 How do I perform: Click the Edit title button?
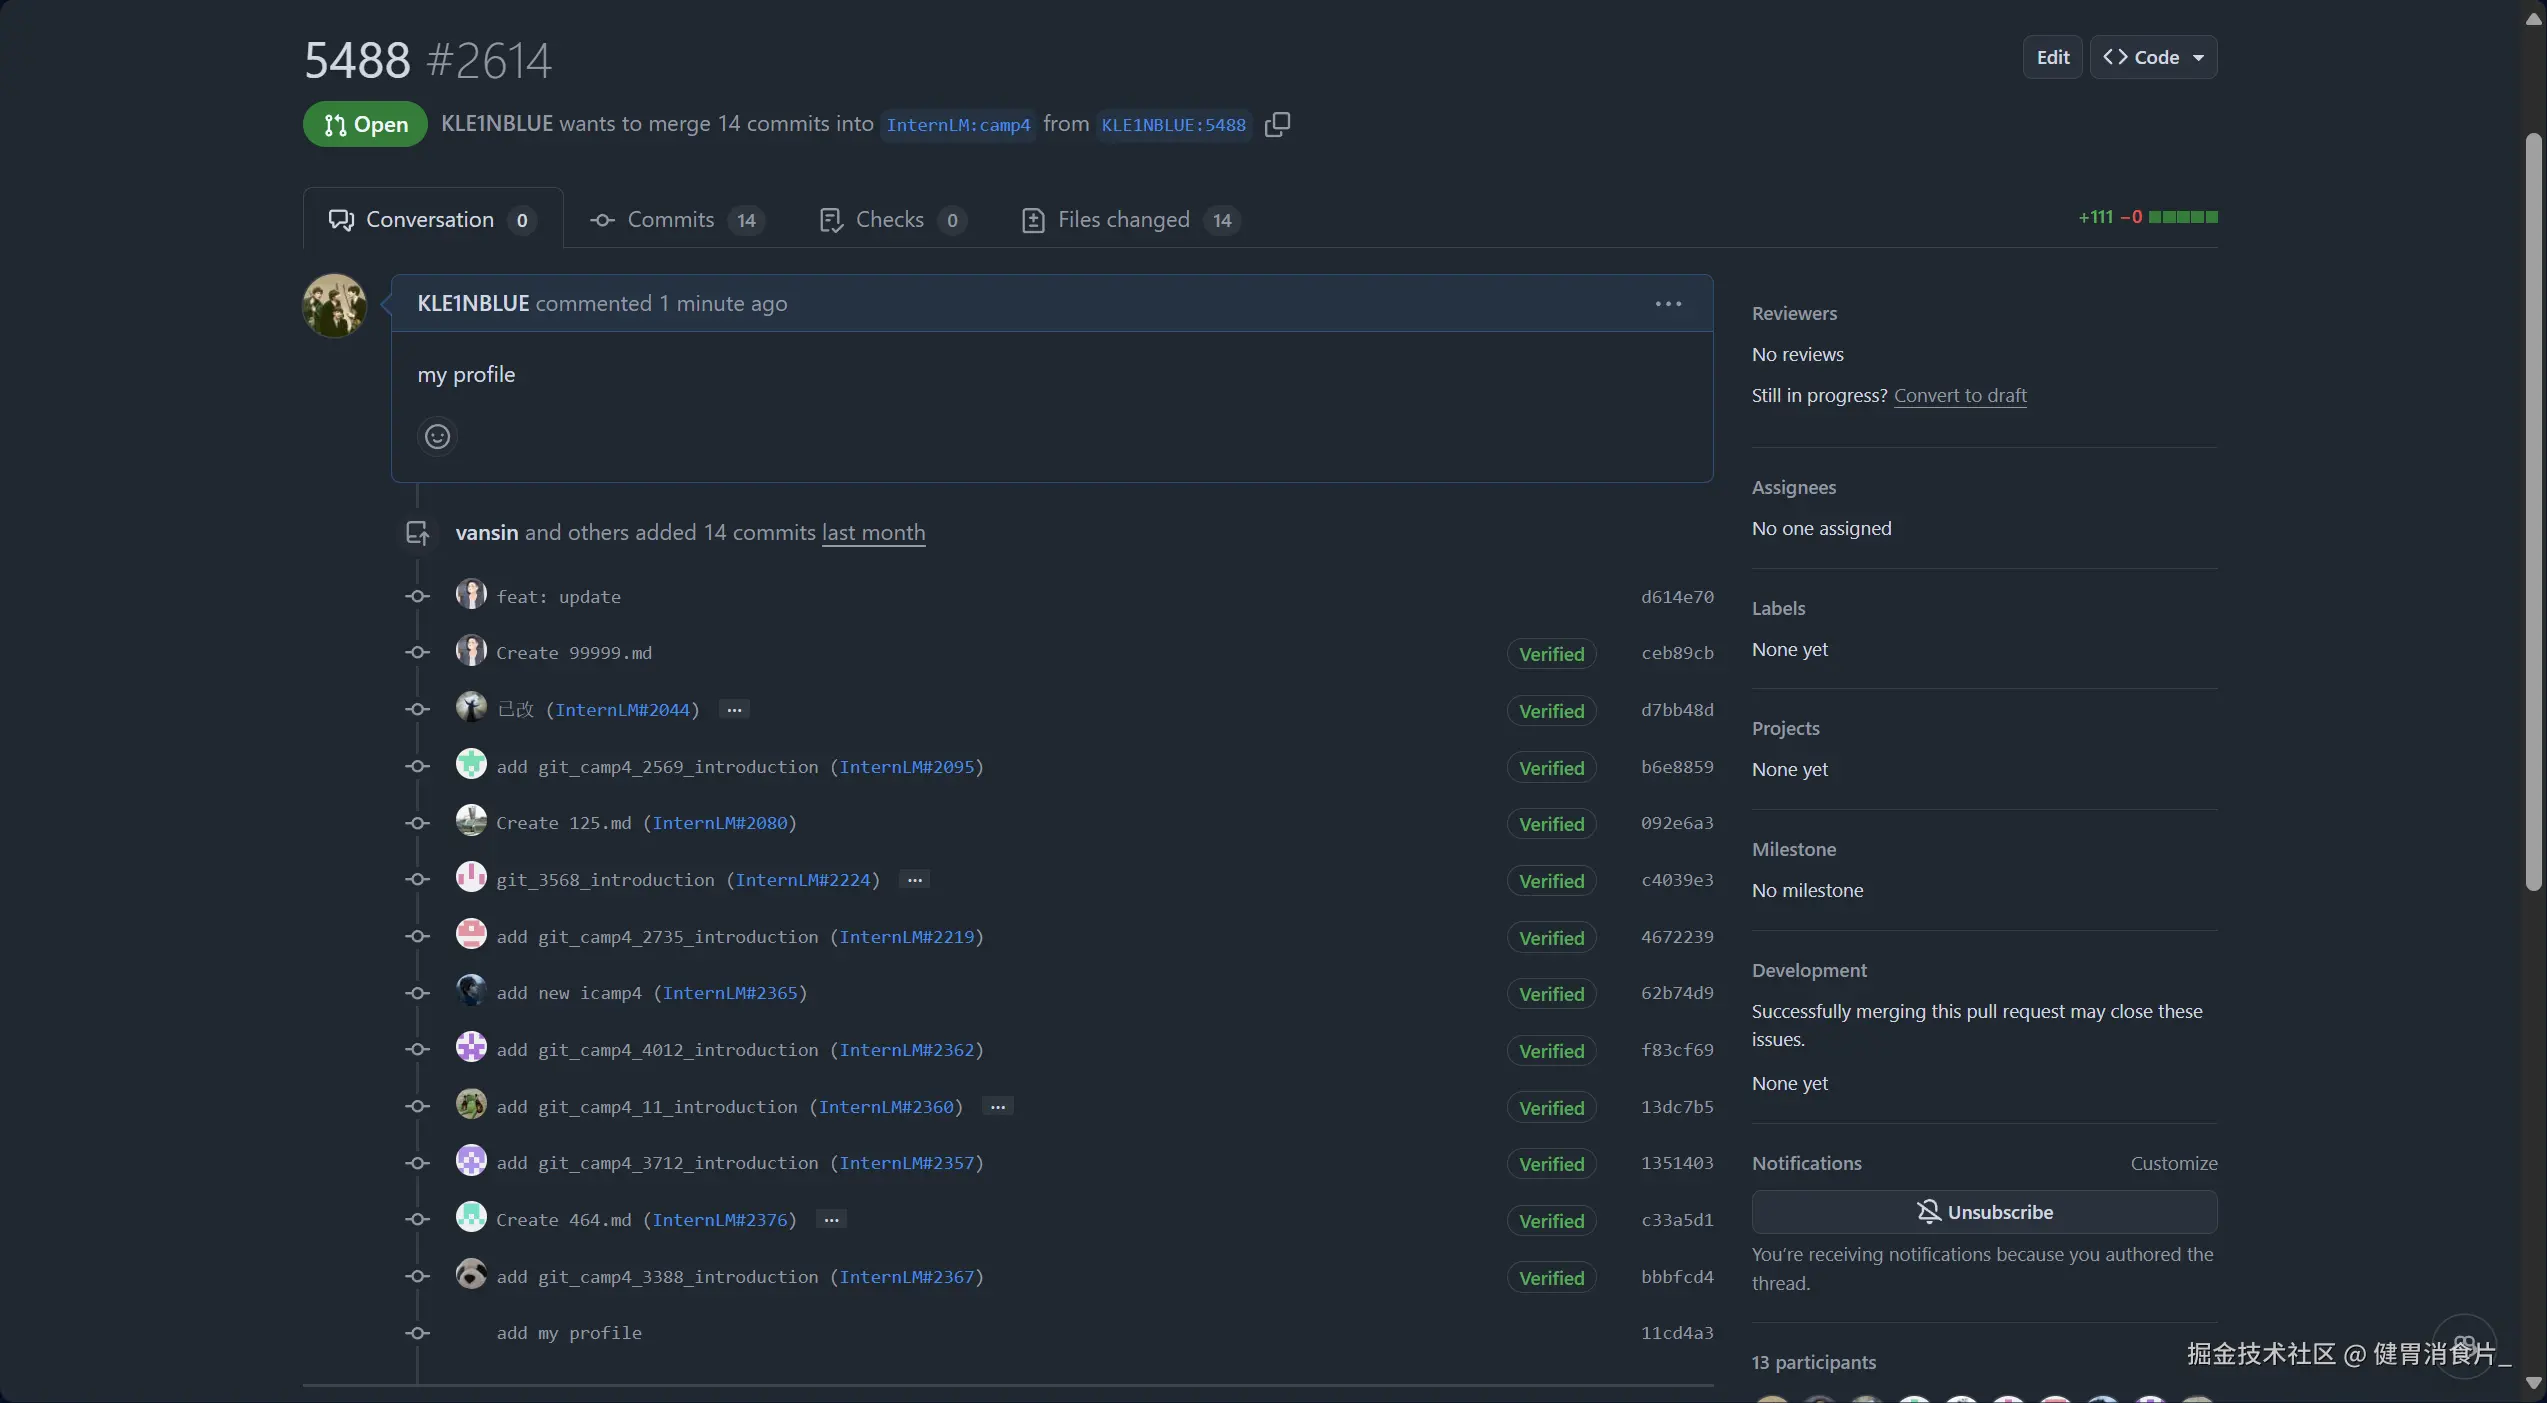2052,58
